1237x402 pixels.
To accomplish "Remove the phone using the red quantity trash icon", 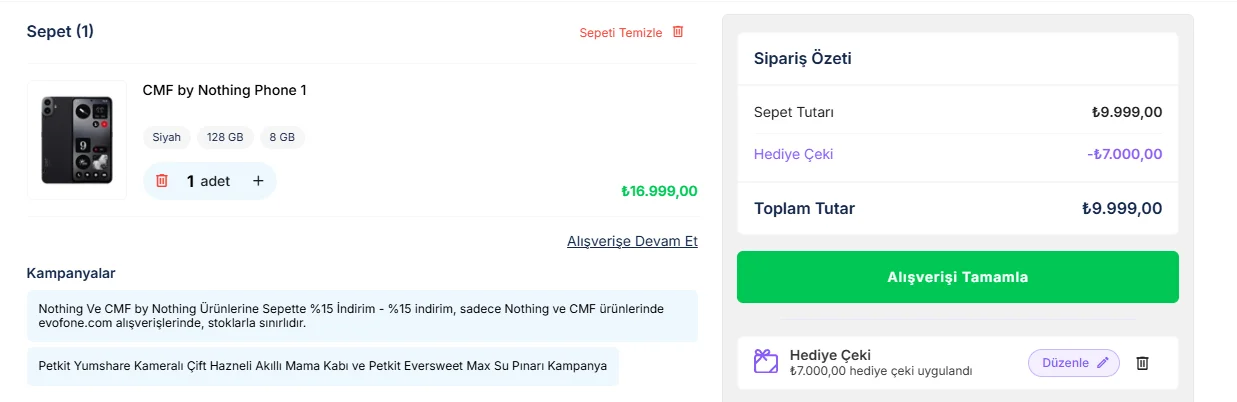I will click(162, 181).
